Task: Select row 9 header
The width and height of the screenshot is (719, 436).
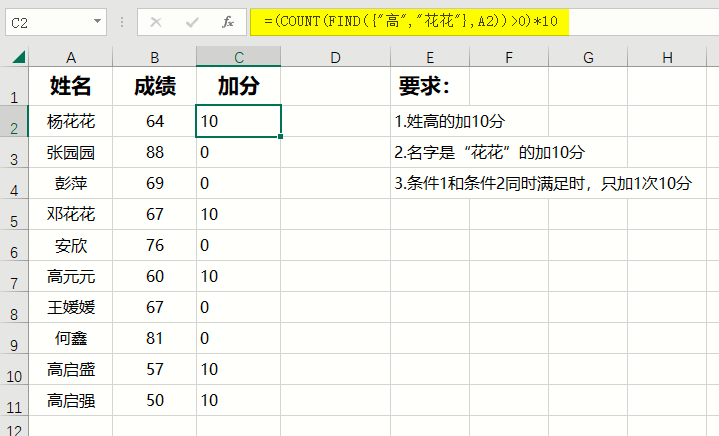Action: click(14, 338)
